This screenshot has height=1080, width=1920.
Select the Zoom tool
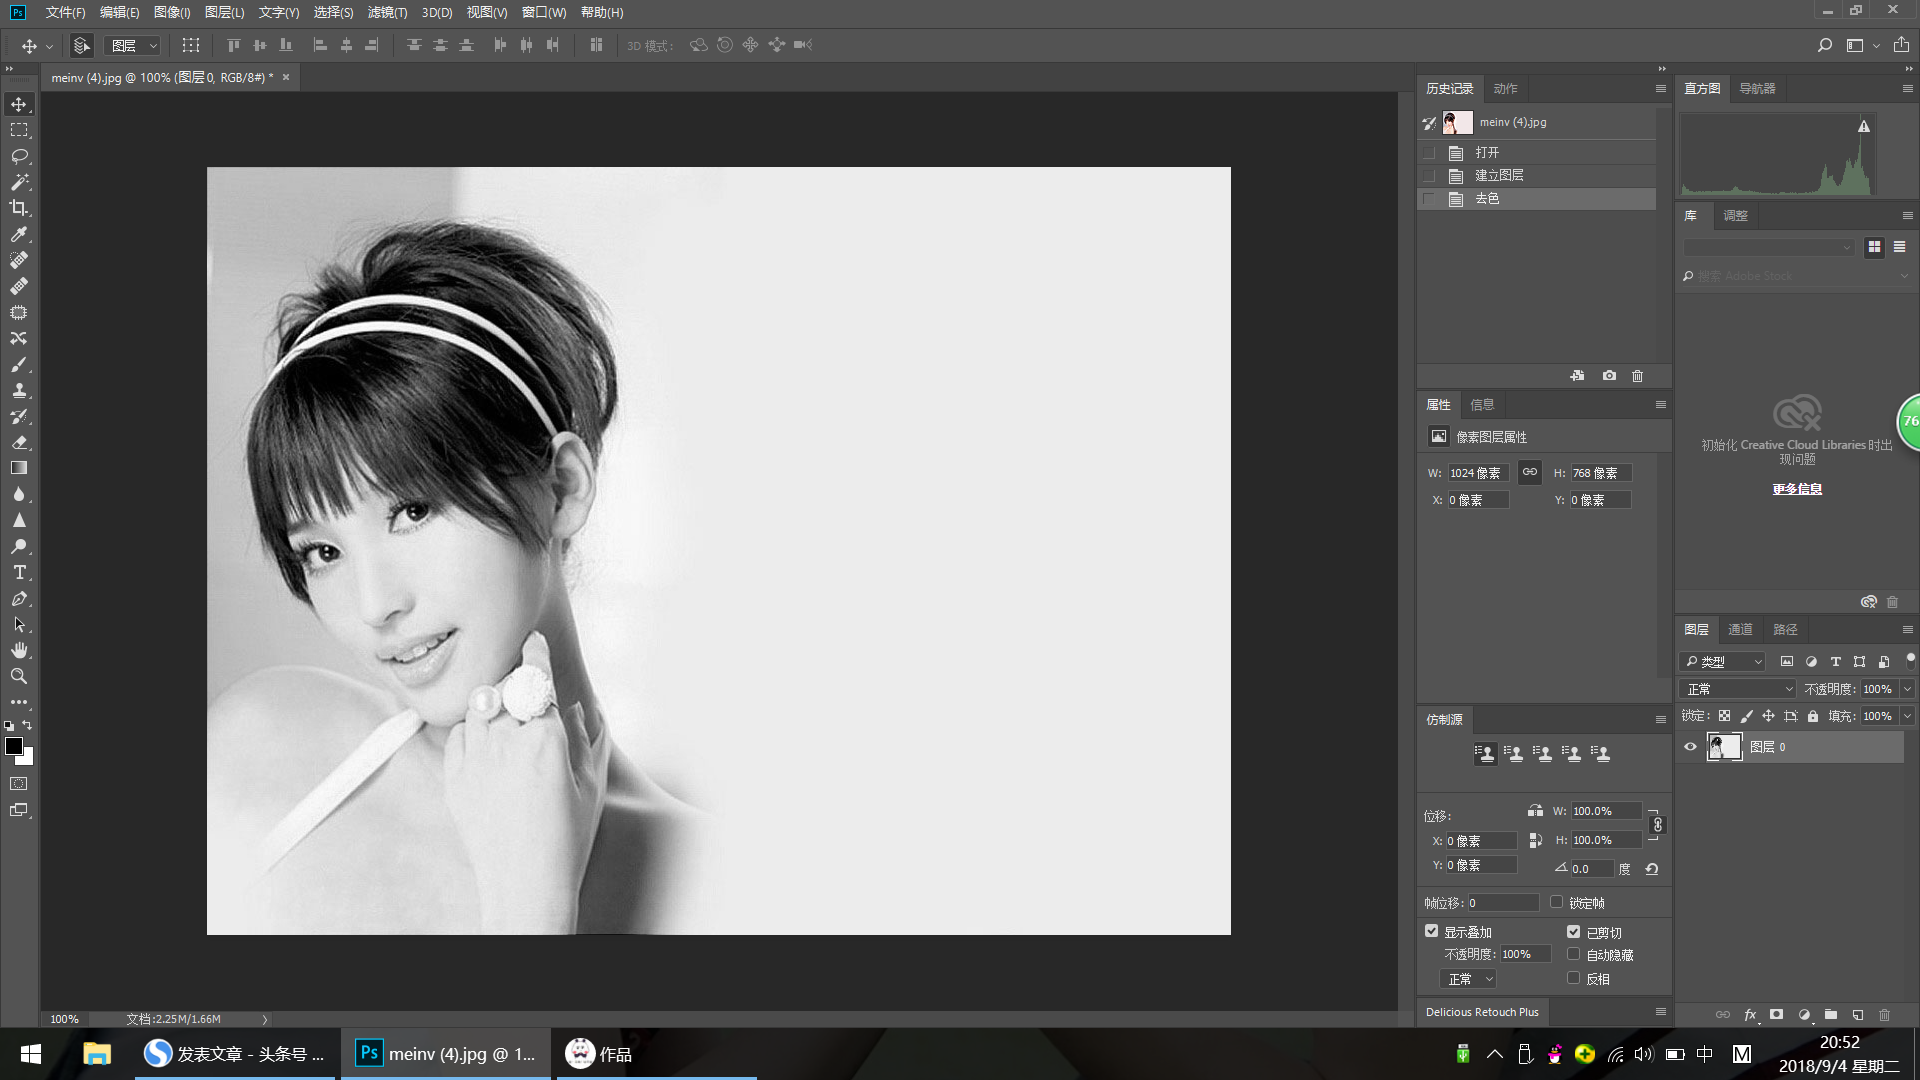tap(19, 676)
